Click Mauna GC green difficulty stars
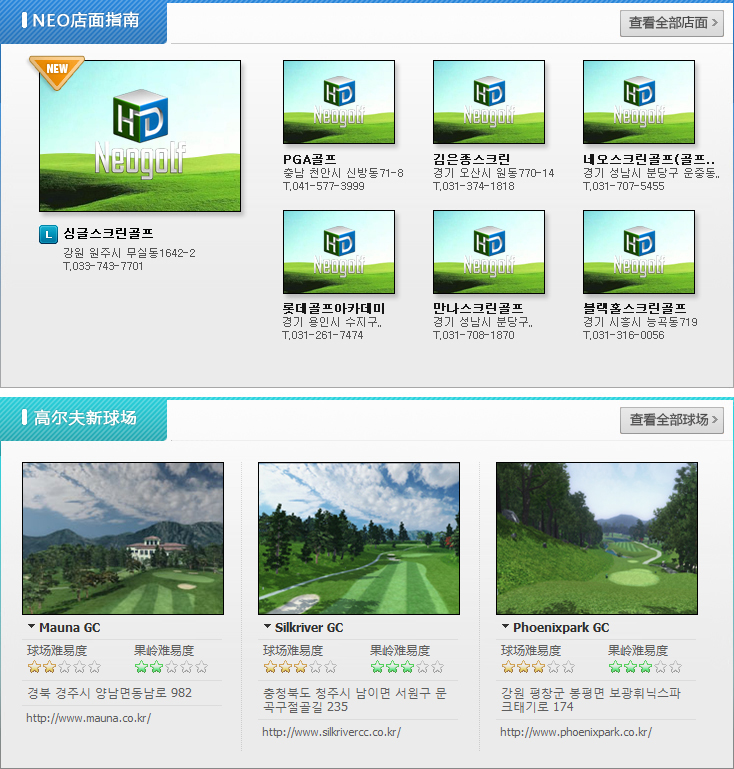Viewport: 734px width, 769px height. tap(171, 667)
